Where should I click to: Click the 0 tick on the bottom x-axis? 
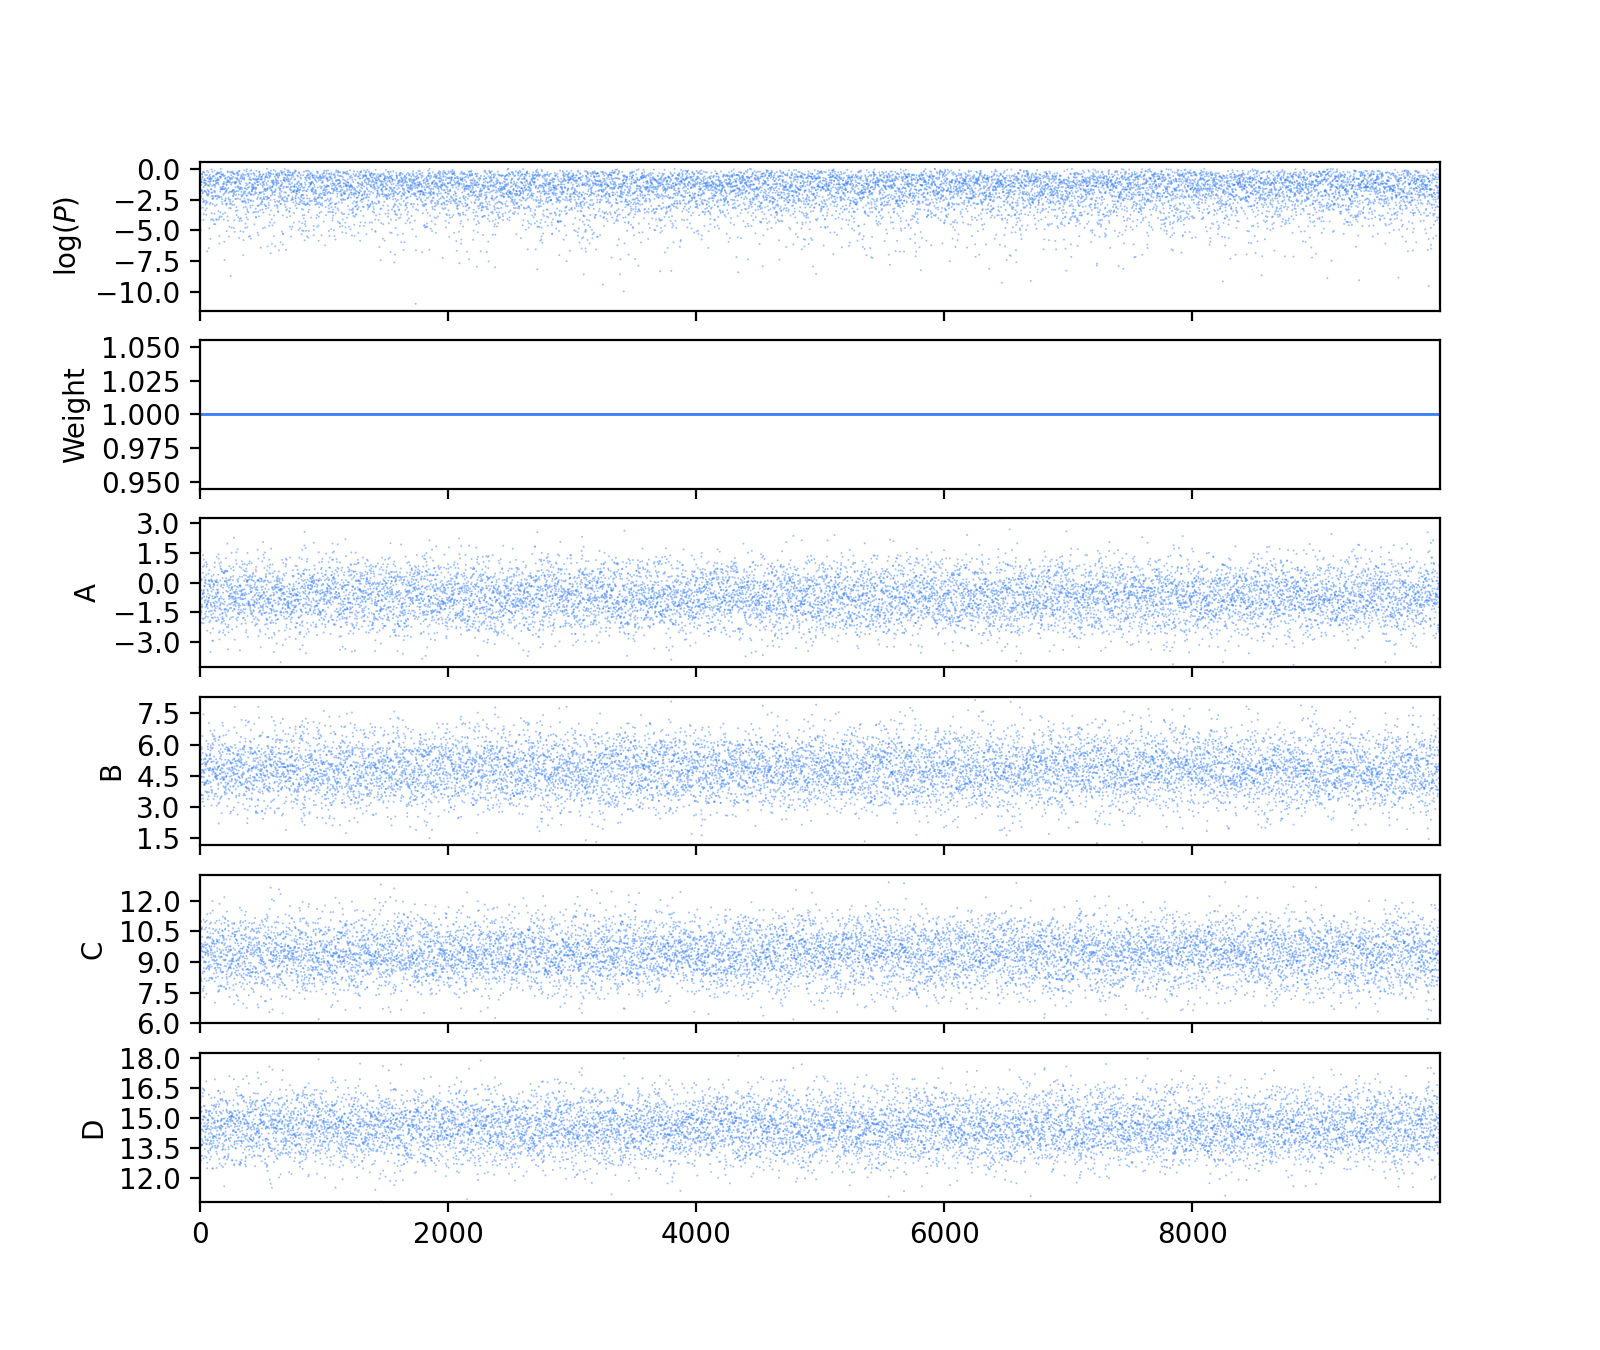point(201,1234)
